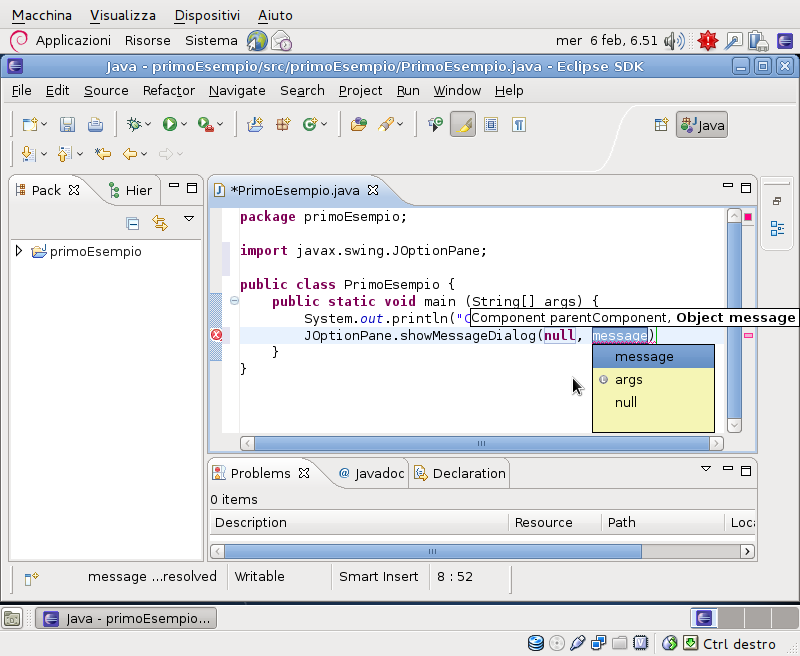The width and height of the screenshot is (800, 656).
Task: Click the New file wizard icon
Action: 30,124
